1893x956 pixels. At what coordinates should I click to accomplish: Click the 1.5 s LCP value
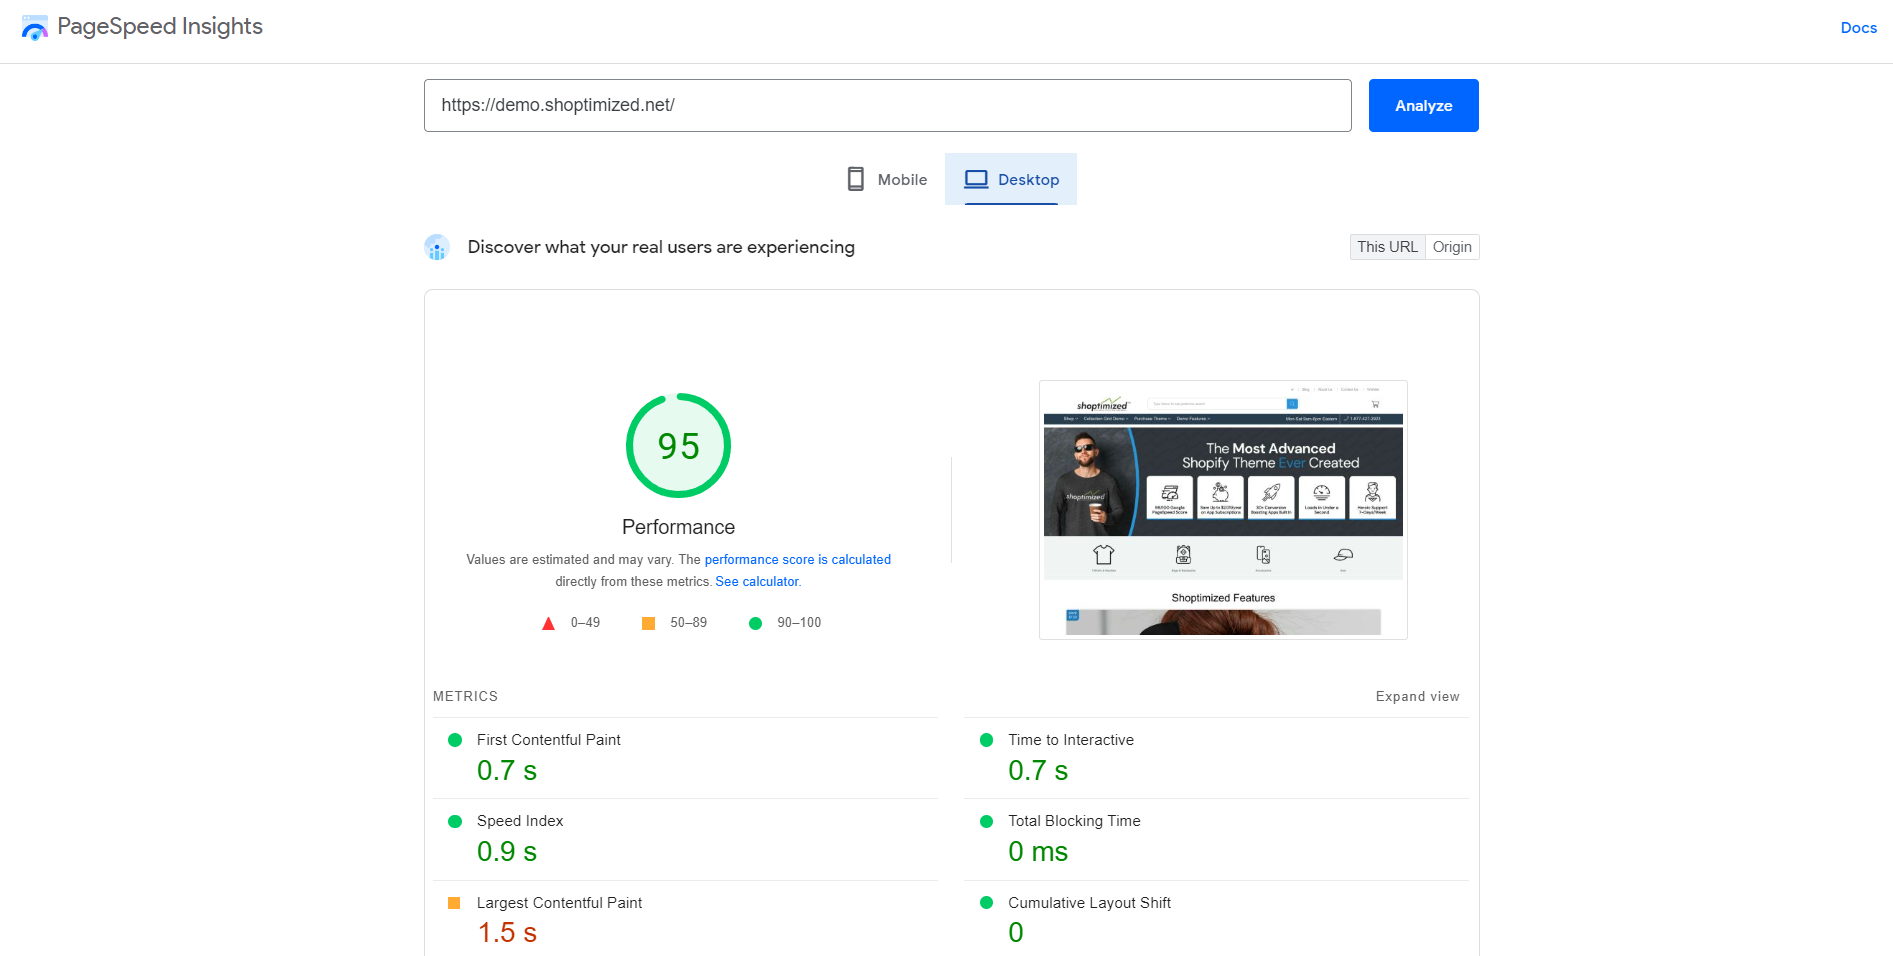[x=507, y=933]
